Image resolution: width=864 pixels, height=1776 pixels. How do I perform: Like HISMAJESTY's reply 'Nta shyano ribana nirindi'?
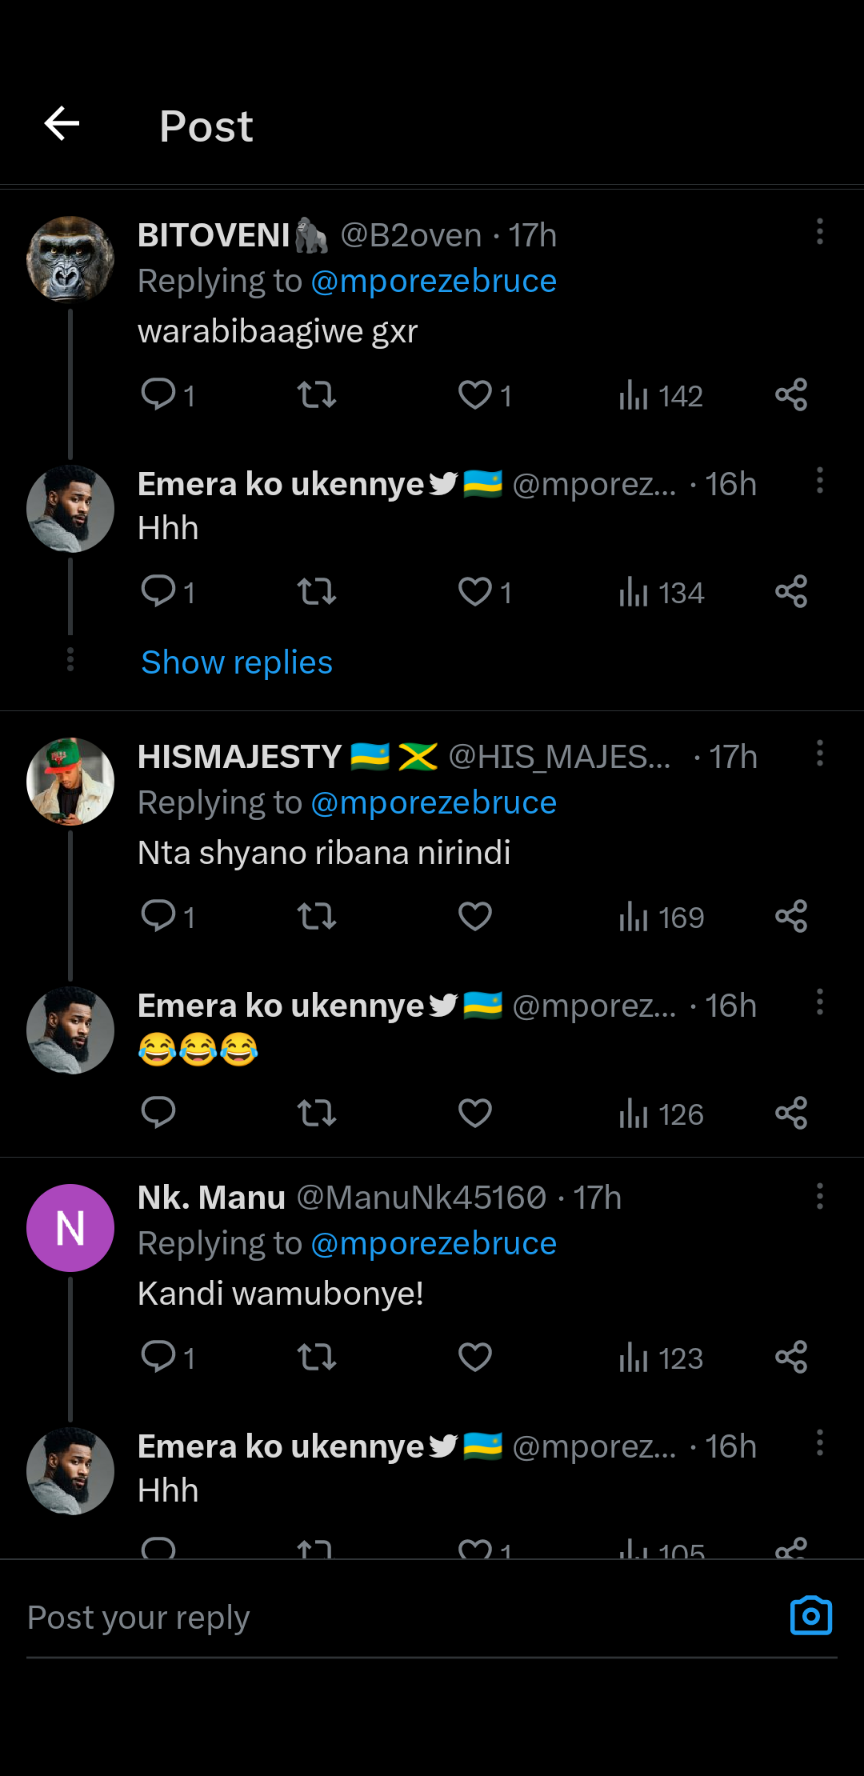[475, 916]
